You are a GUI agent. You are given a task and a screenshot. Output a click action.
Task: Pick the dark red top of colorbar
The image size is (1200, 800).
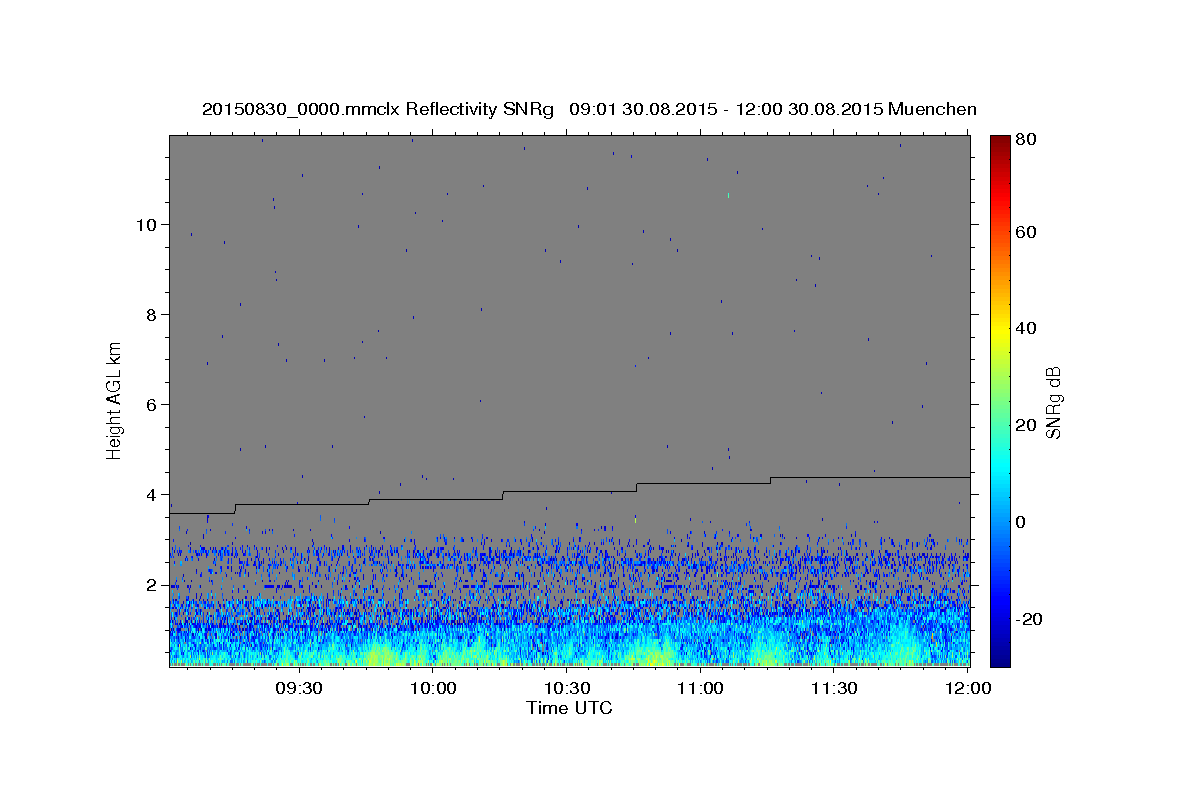[1000, 142]
